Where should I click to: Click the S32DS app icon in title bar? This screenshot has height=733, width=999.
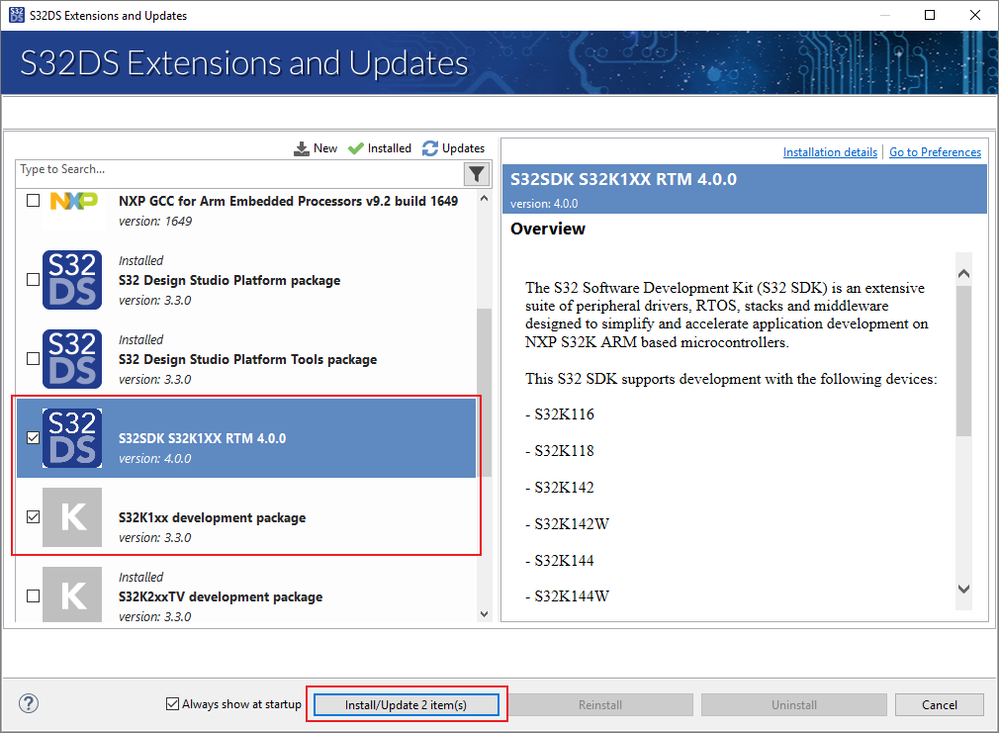(x=17, y=15)
